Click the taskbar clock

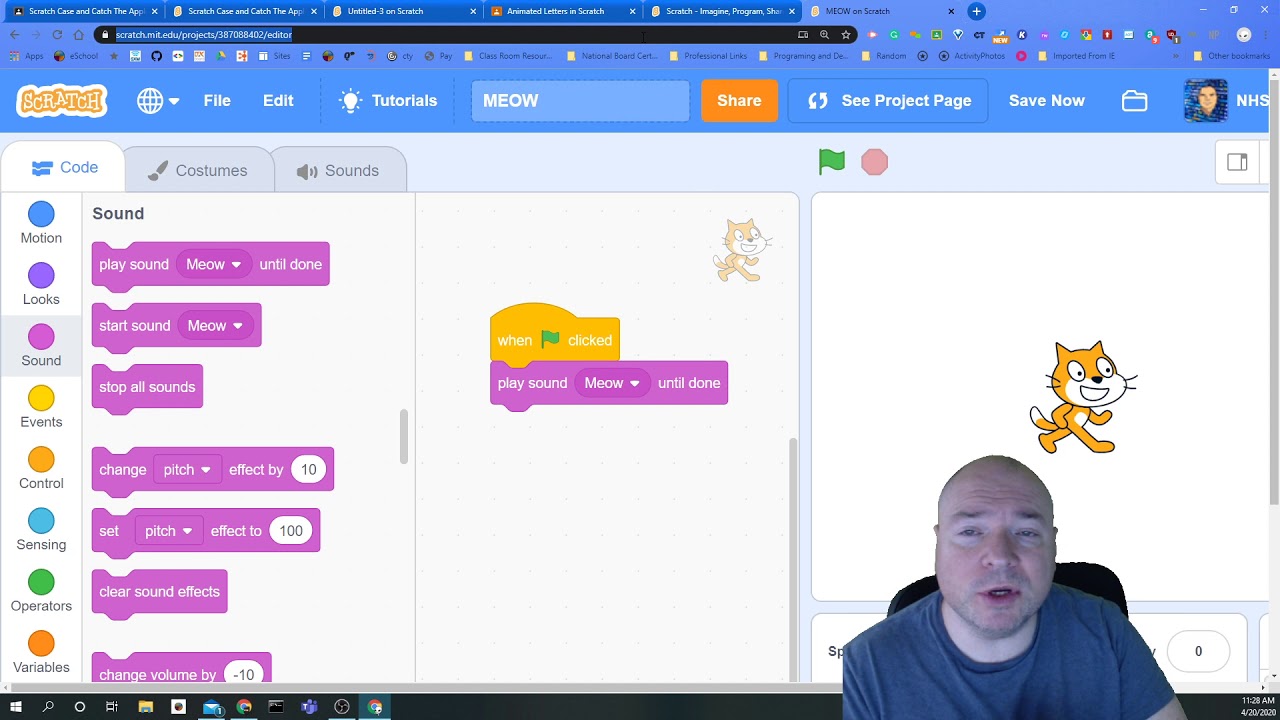tap(1258, 706)
